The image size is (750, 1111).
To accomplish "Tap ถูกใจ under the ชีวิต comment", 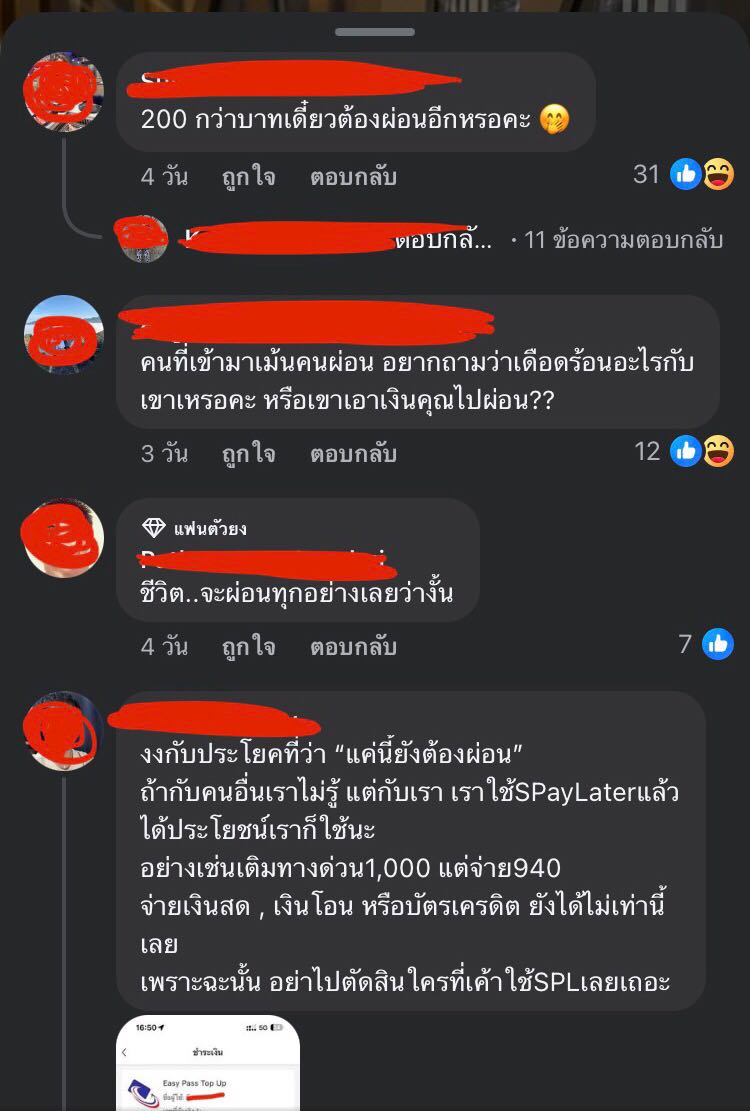I will click(249, 645).
